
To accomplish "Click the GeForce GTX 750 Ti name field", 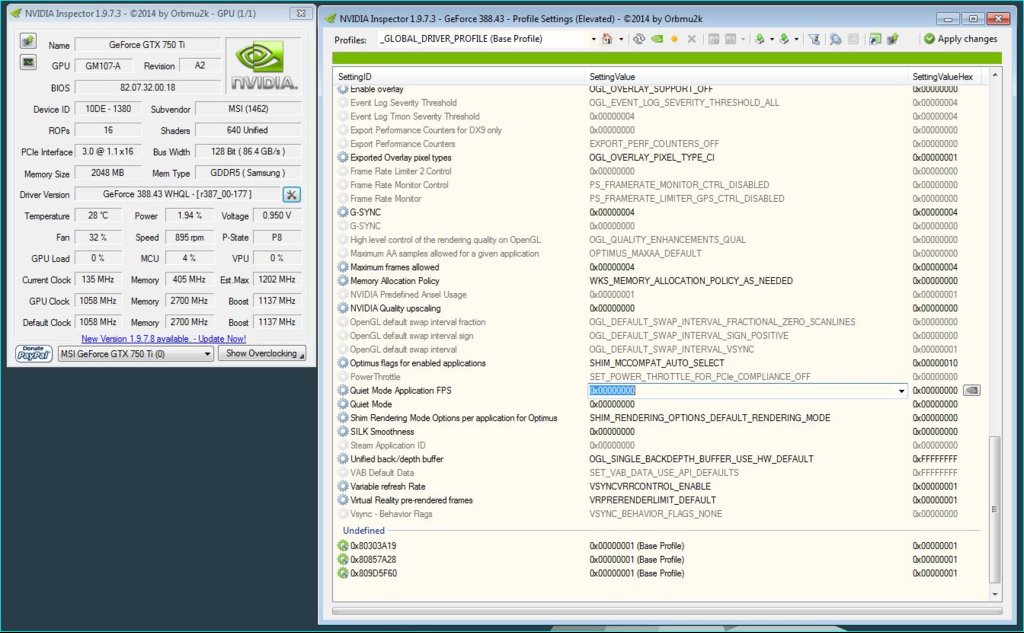I will click(148, 44).
